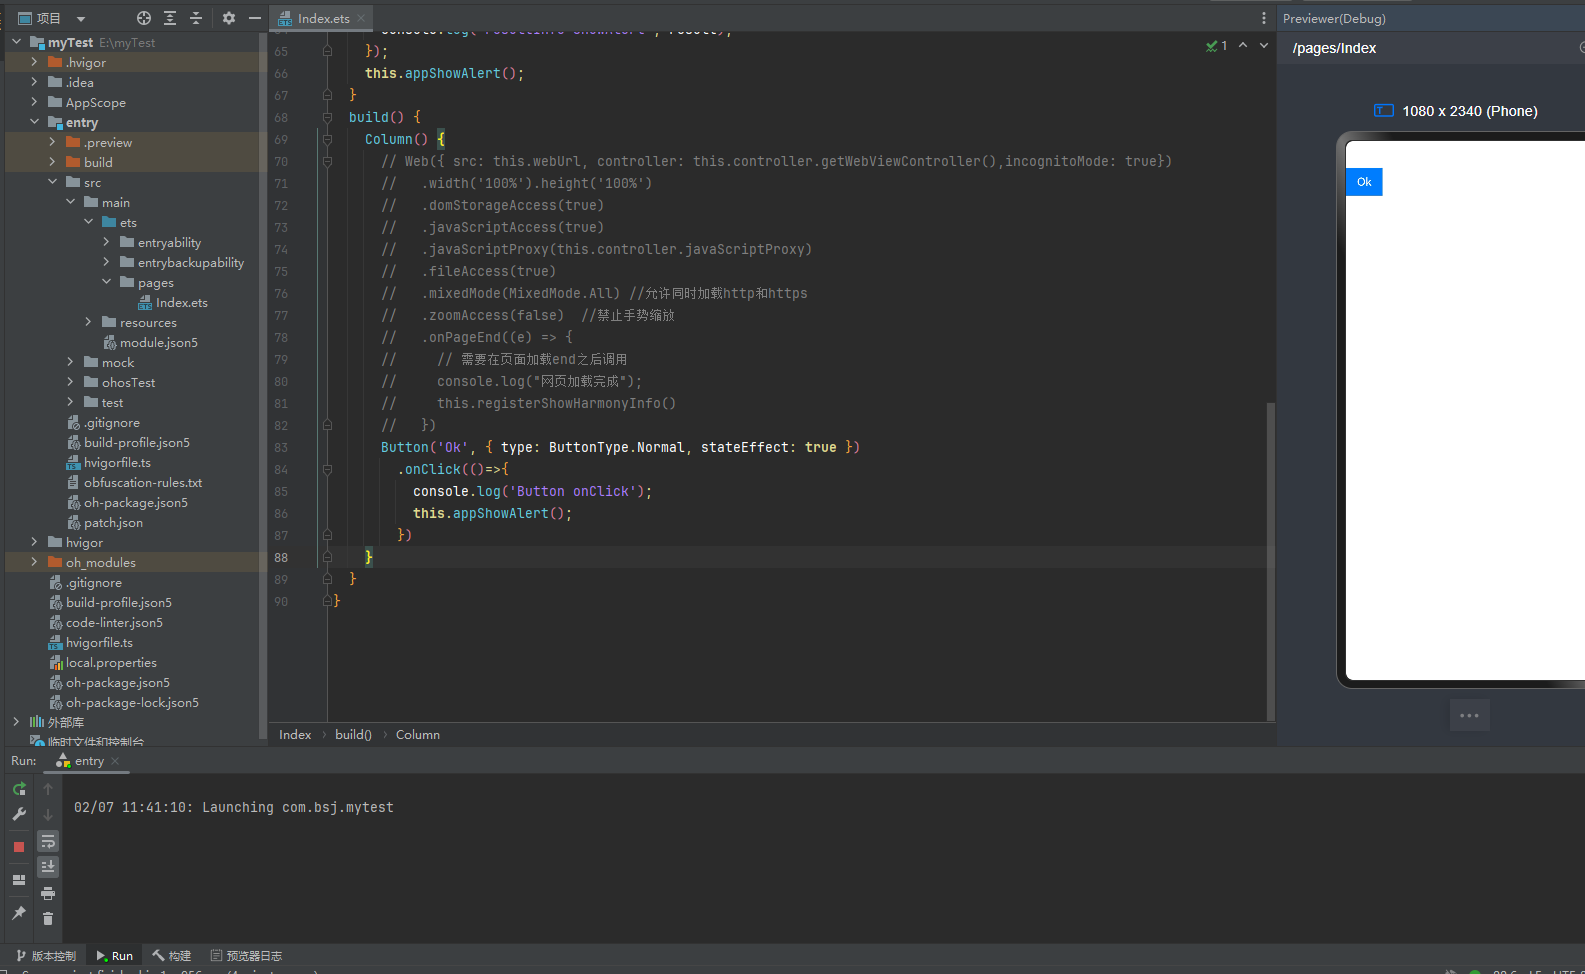
Task: Clear Run console with trash icon
Action: pos(48,919)
